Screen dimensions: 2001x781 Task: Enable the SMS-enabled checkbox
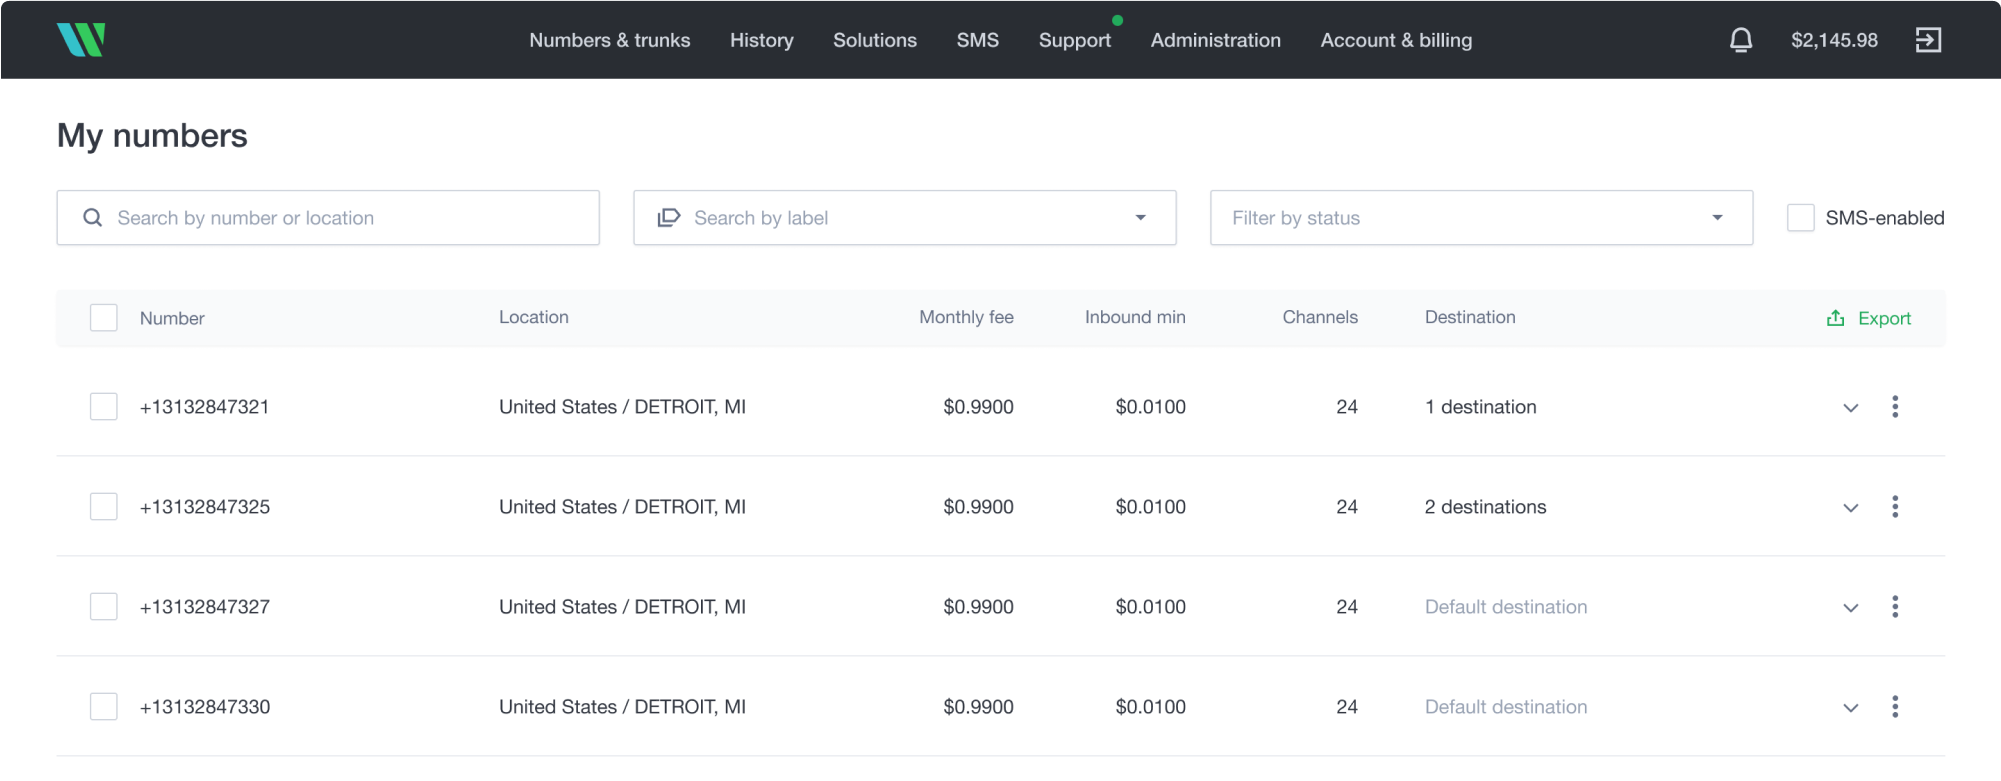1800,218
